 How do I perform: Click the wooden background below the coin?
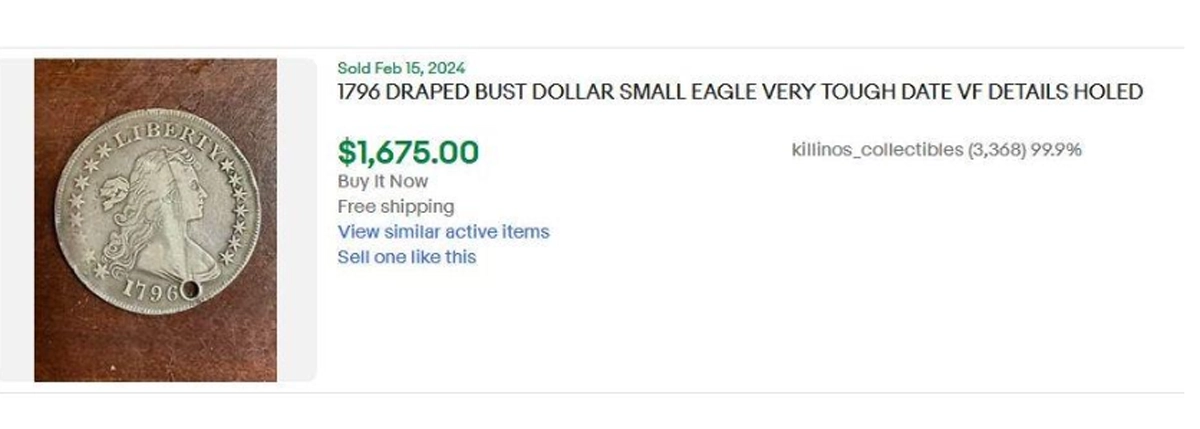155,350
